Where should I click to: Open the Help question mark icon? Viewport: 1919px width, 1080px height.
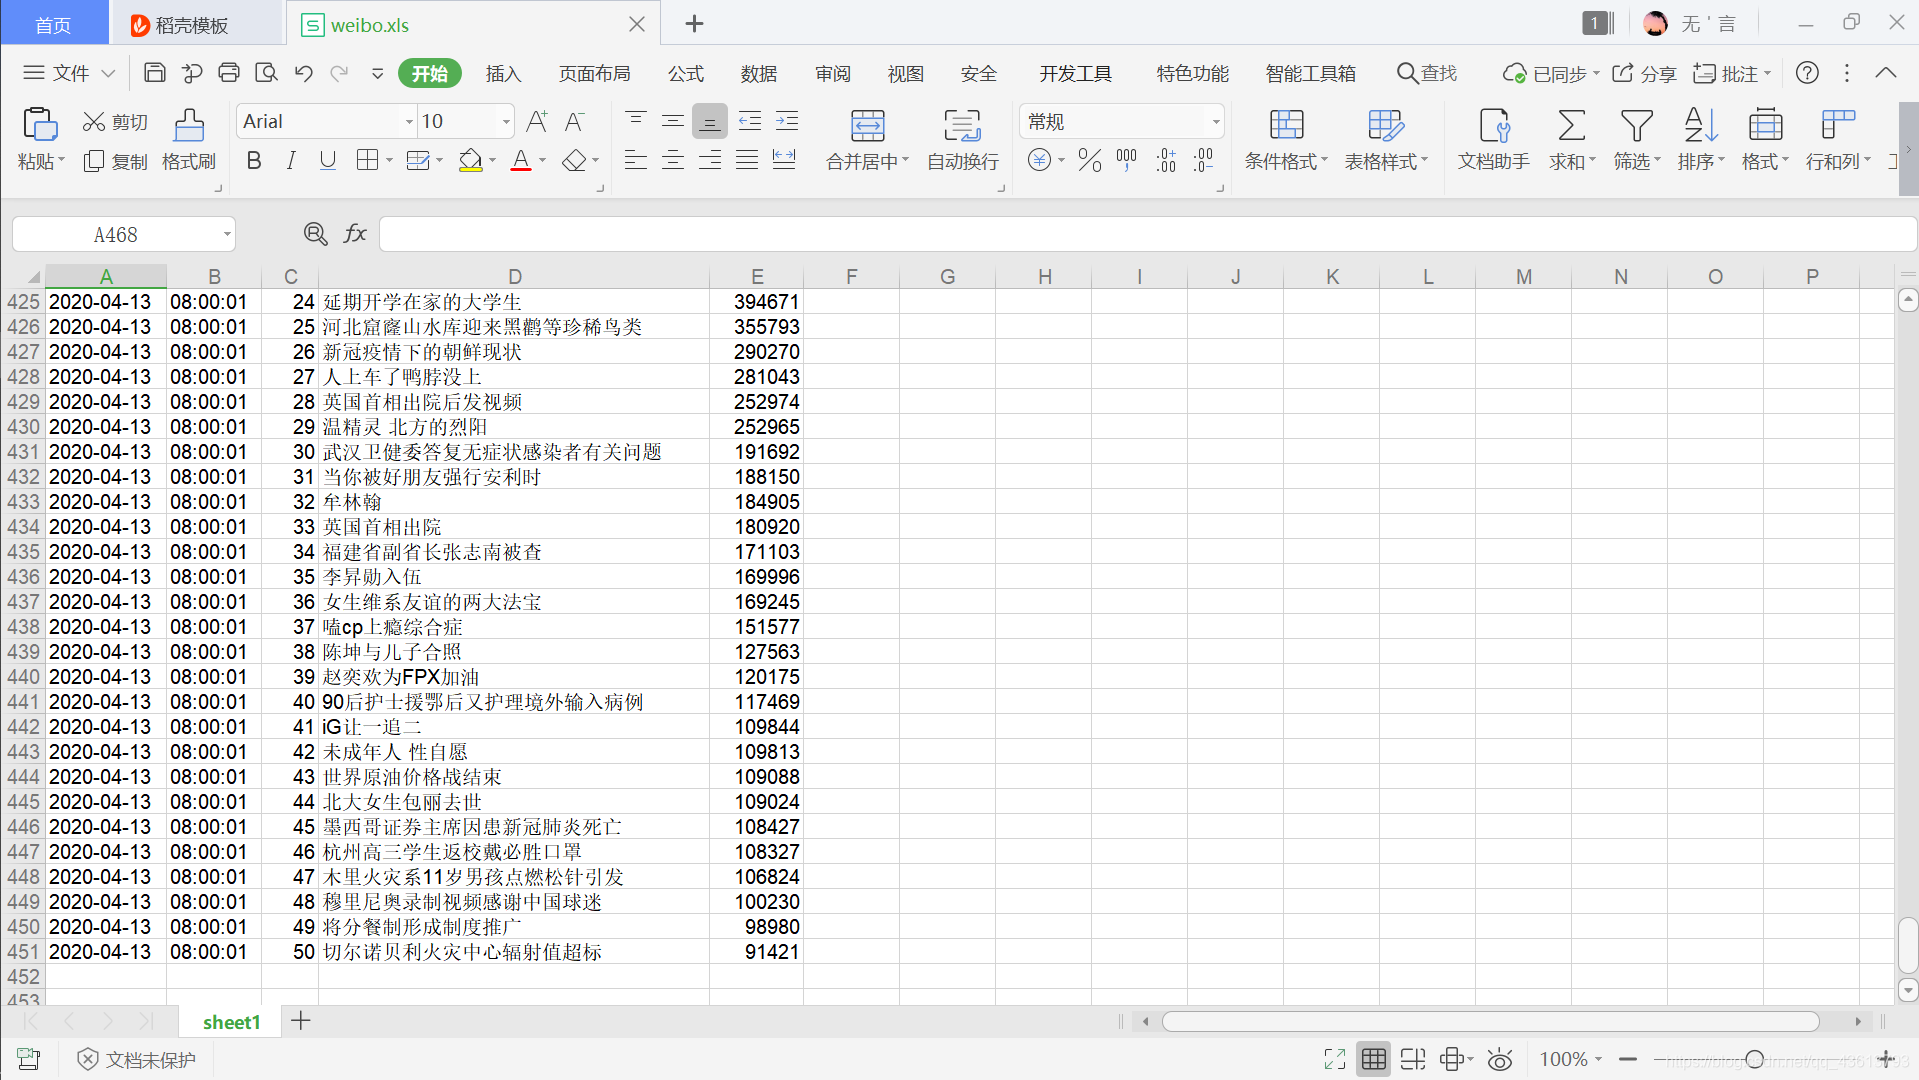1807,73
